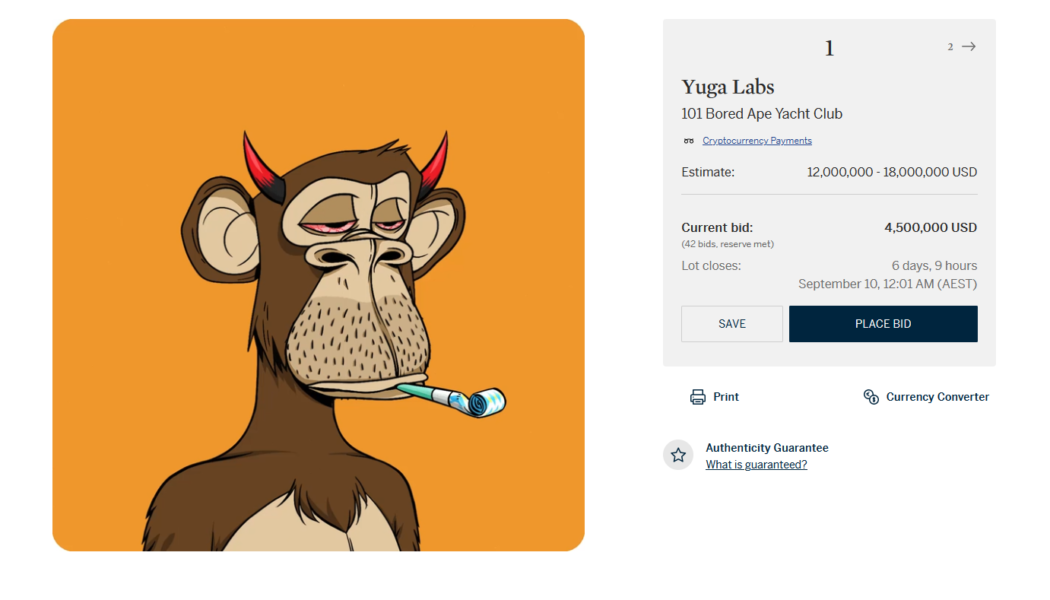Click the Authenticity Guarantee heading
This screenshot has height=600, width=1050.
(767, 448)
